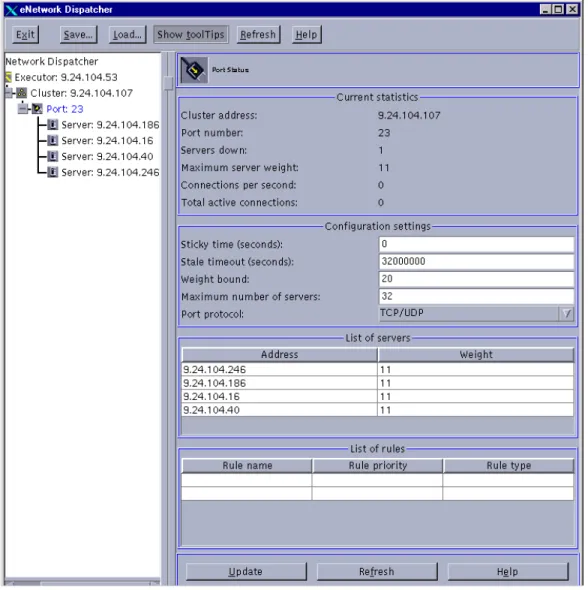Click the icon beside Server 9.24.104.186

click(x=53, y=124)
